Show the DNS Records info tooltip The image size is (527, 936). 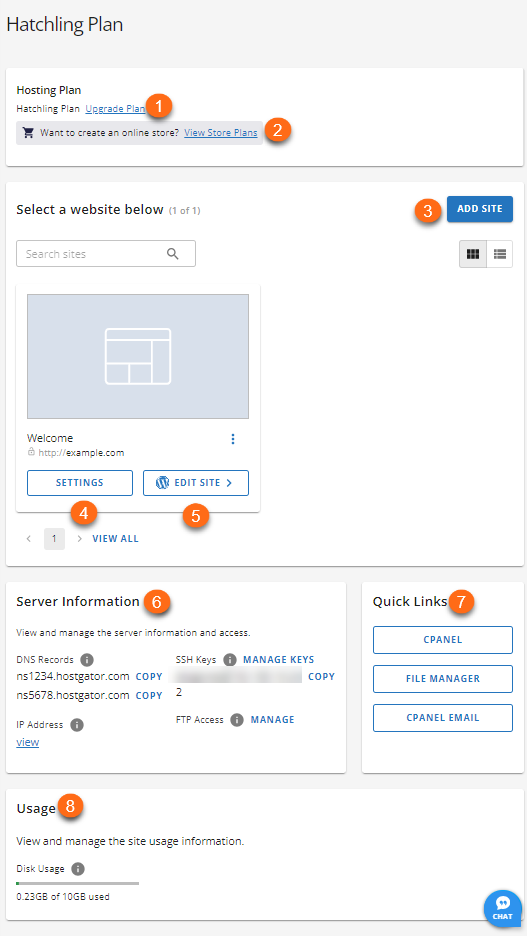click(87, 660)
